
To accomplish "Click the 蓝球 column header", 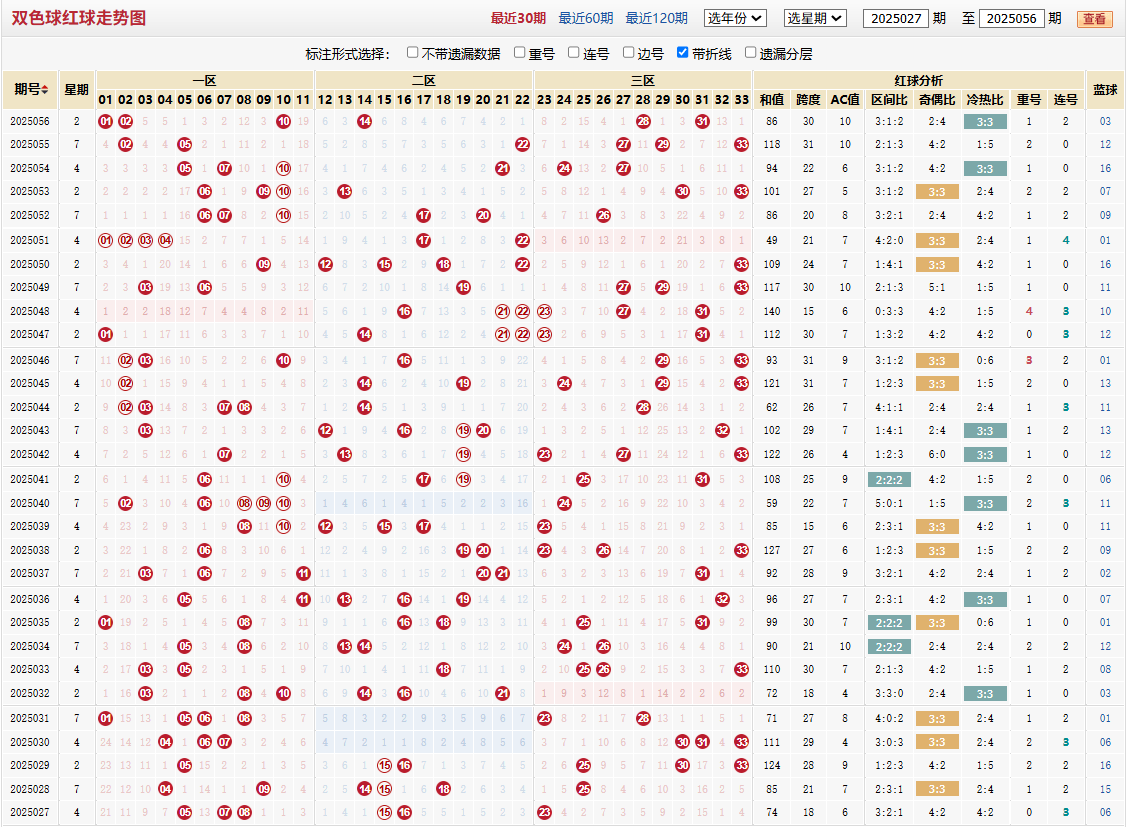I will point(1105,90).
